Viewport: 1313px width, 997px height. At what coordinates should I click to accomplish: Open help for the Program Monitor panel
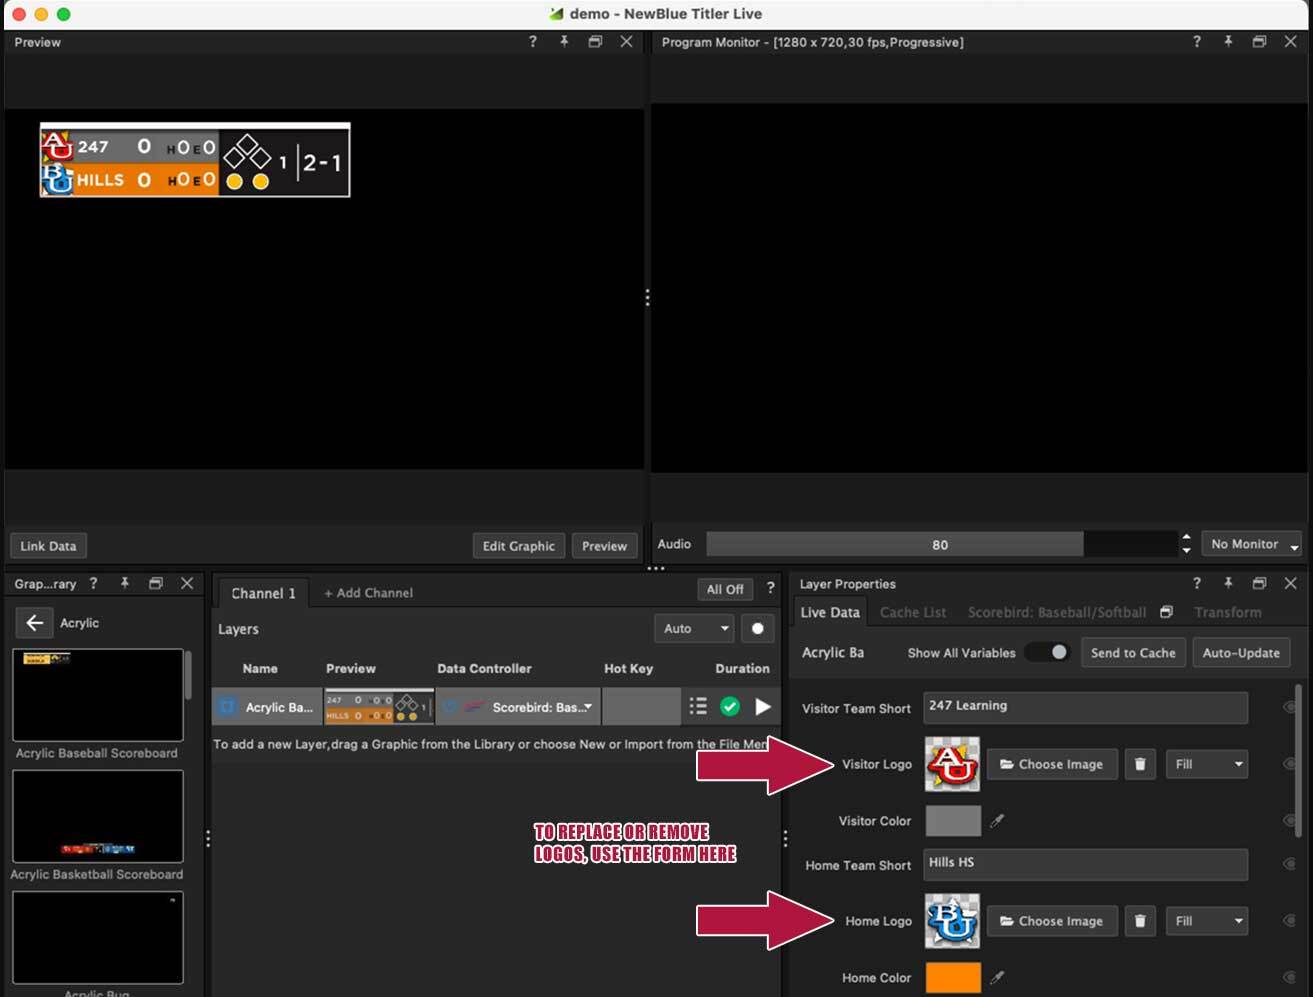coord(1196,42)
